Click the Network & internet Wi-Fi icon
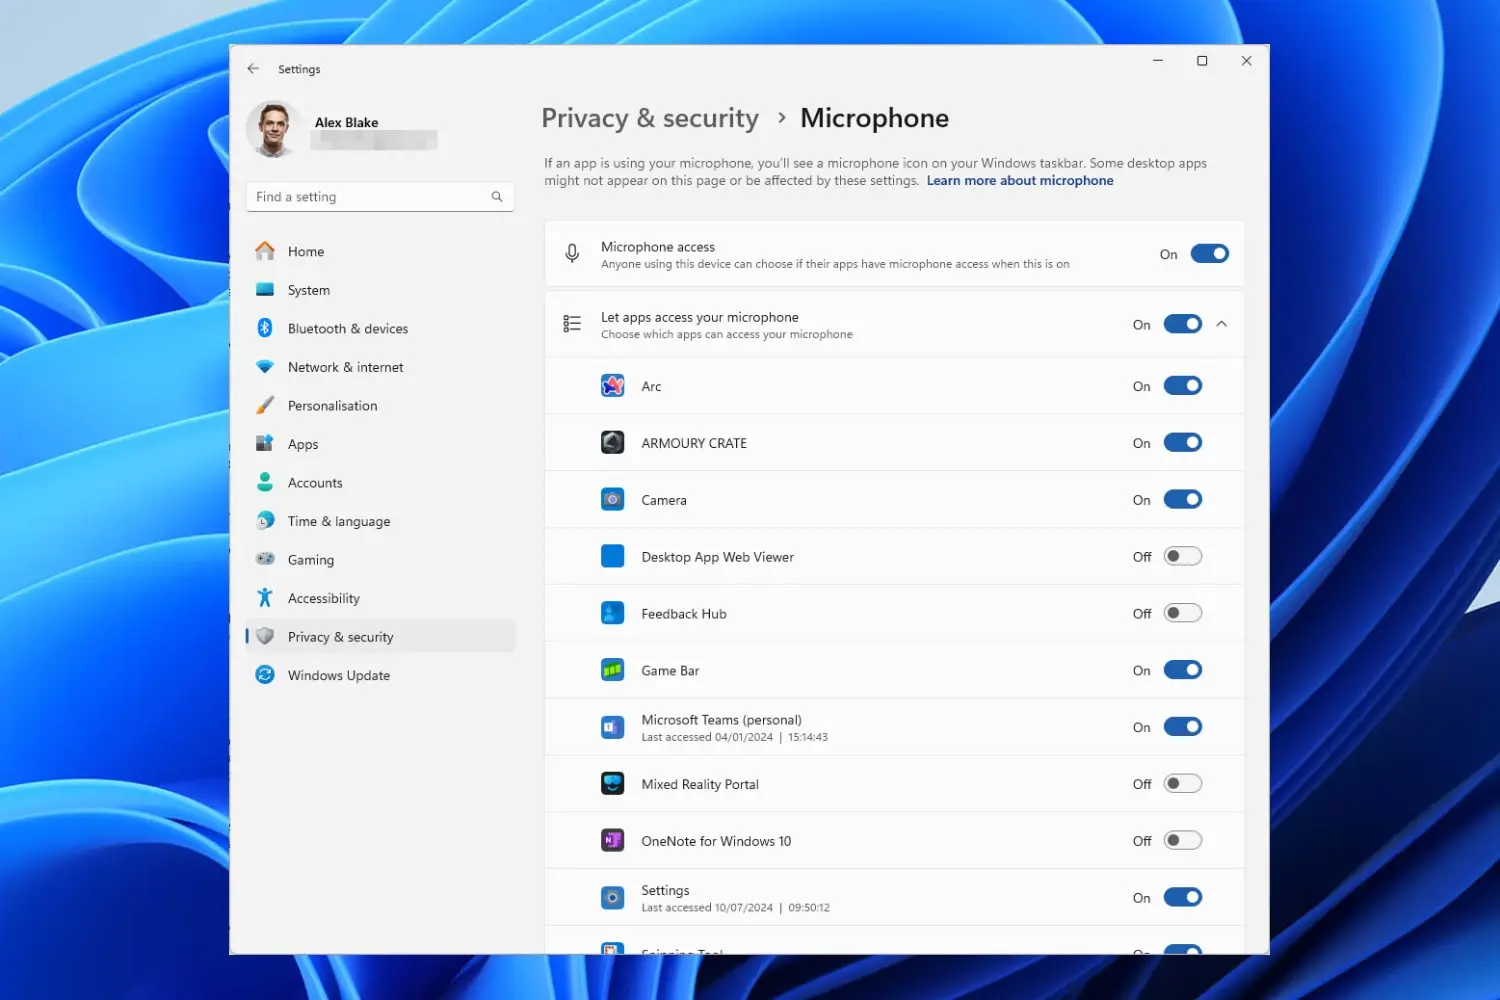 pyautogui.click(x=265, y=367)
